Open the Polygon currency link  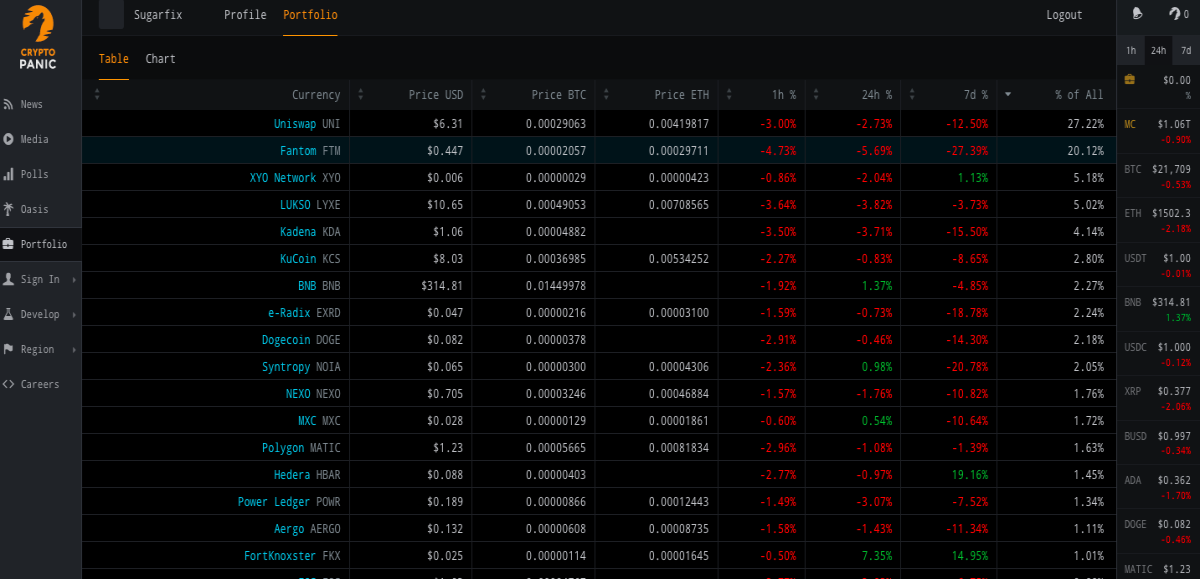(x=283, y=448)
